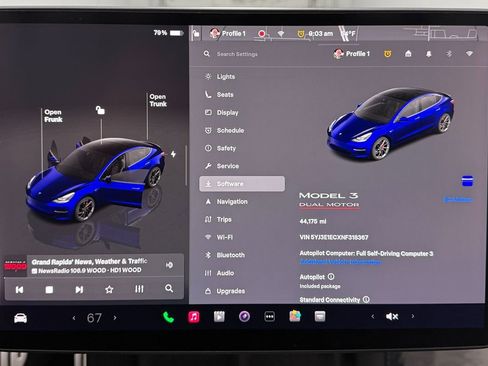Viewport: 488px width, 366px height.
Task: Tap Wi-Fi icon in settings header
Action: (x=469, y=53)
